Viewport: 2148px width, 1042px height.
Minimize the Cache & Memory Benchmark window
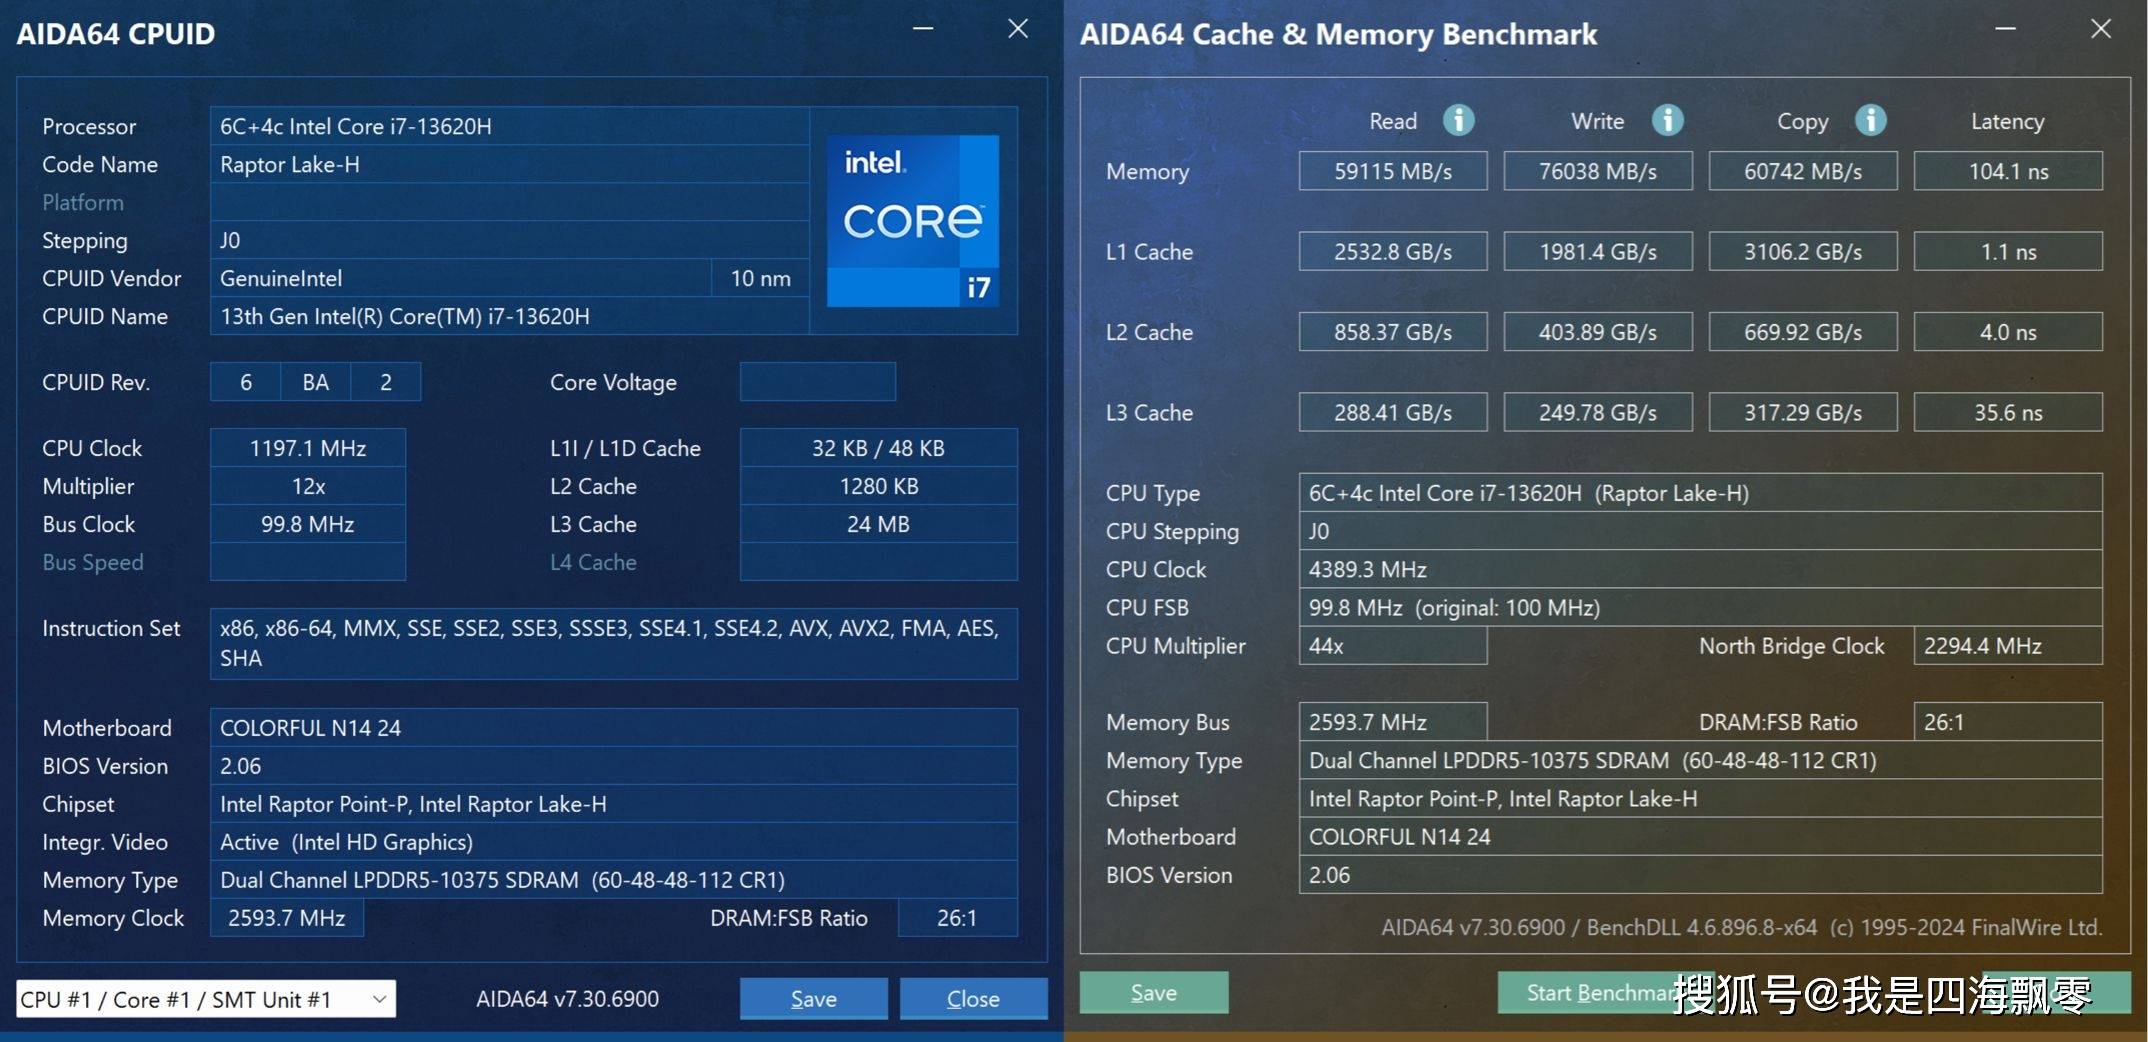click(2005, 29)
